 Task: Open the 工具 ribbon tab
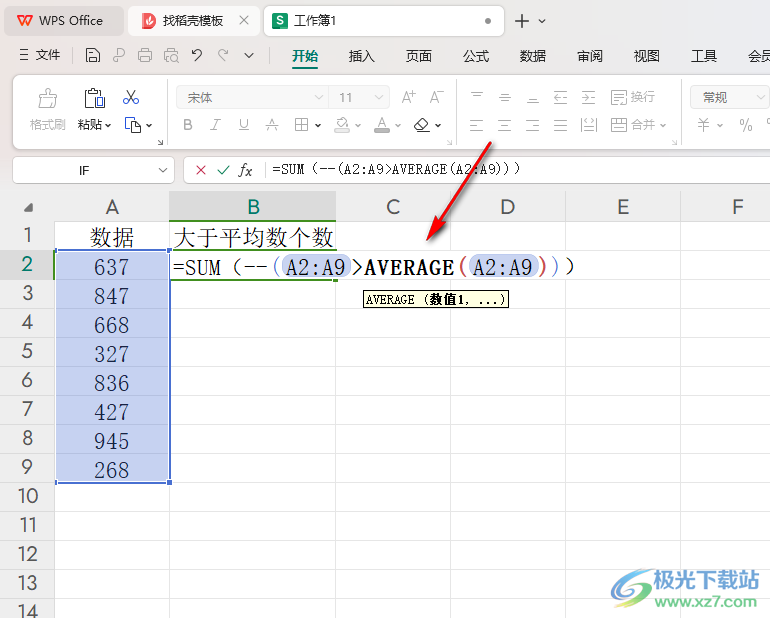704,56
